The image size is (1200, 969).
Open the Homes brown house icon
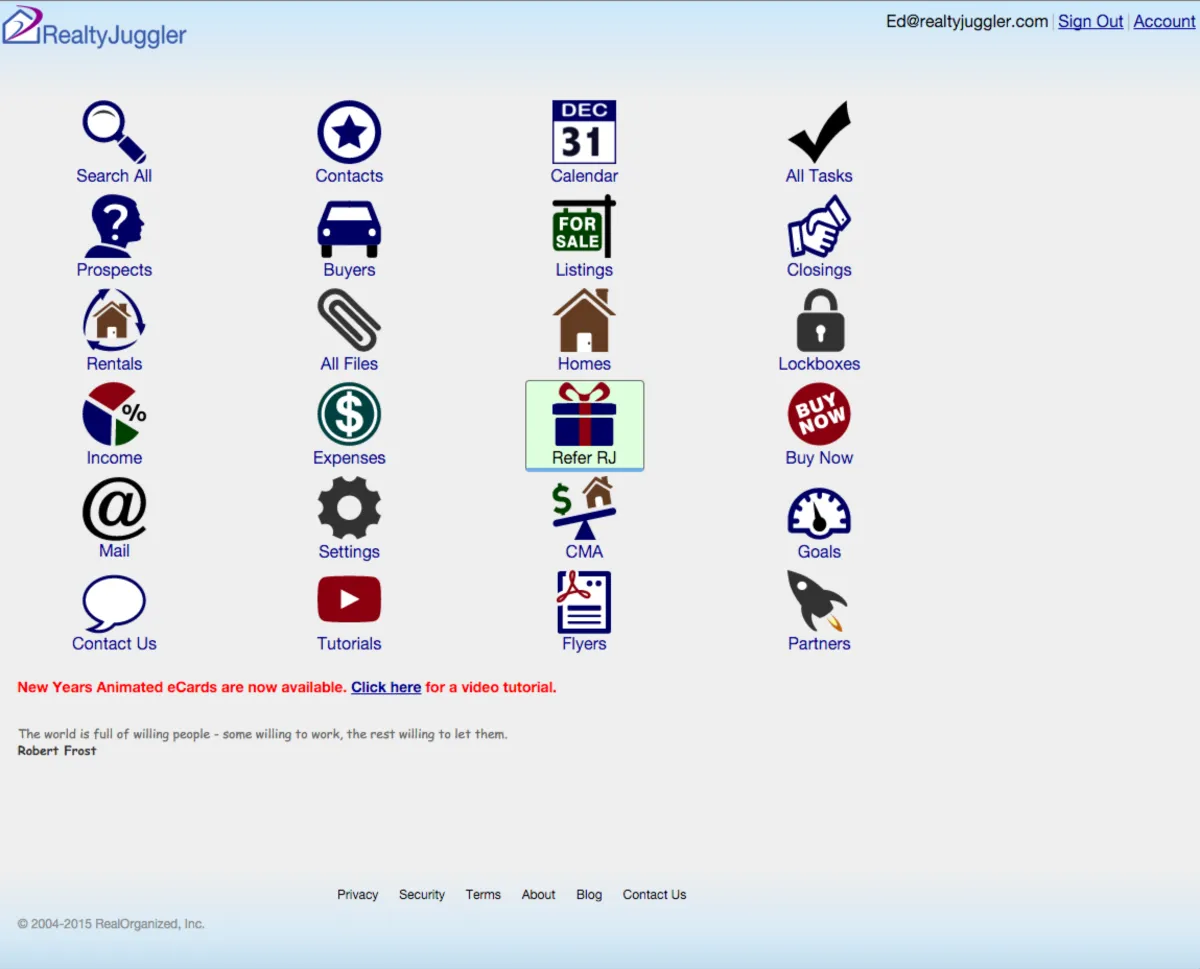point(584,320)
